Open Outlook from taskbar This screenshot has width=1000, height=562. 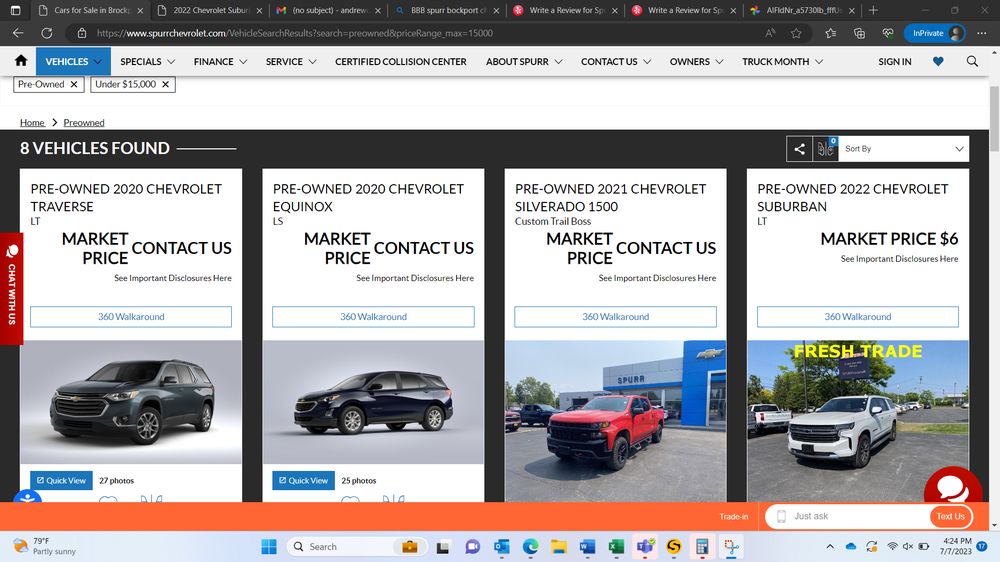point(501,547)
